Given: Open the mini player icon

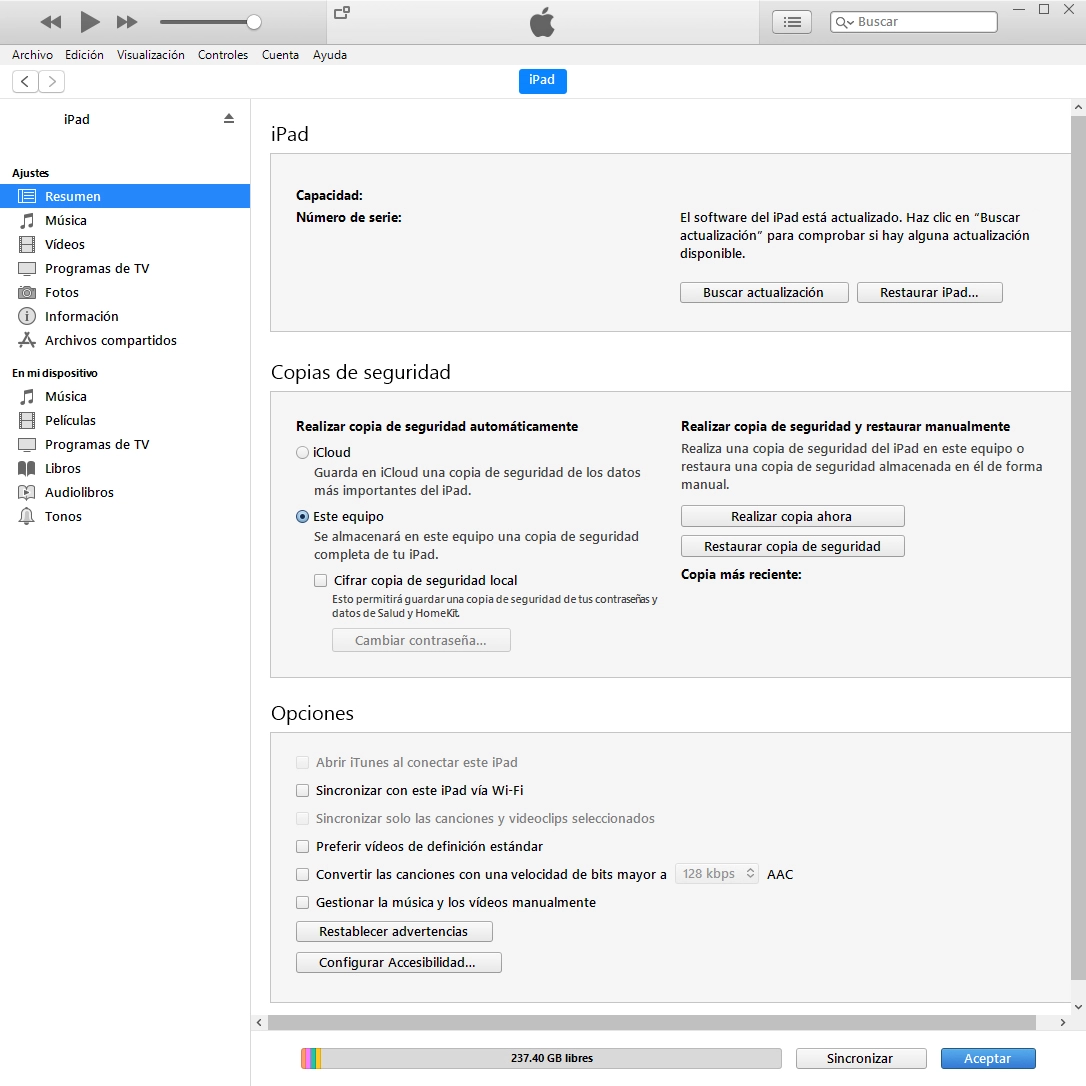Looking at the screenshot, I should coord(342,13).
